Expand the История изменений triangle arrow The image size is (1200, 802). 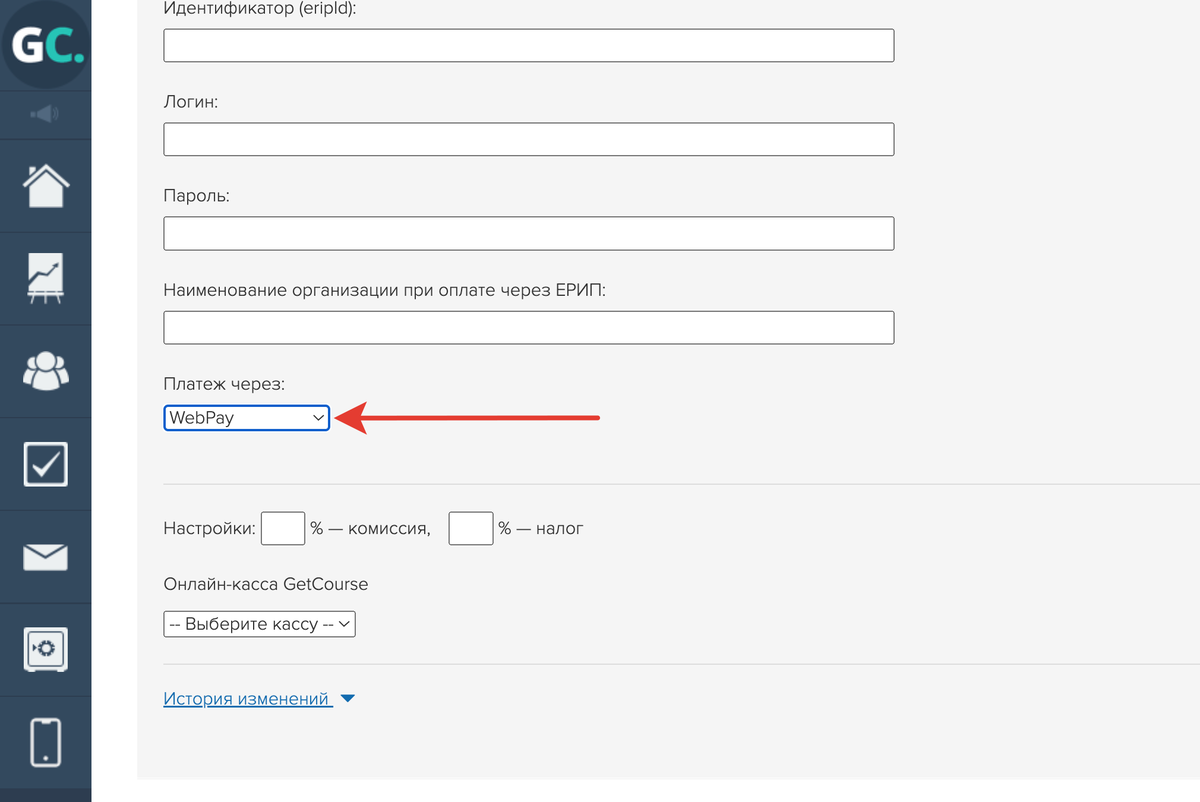click(348, 699)
